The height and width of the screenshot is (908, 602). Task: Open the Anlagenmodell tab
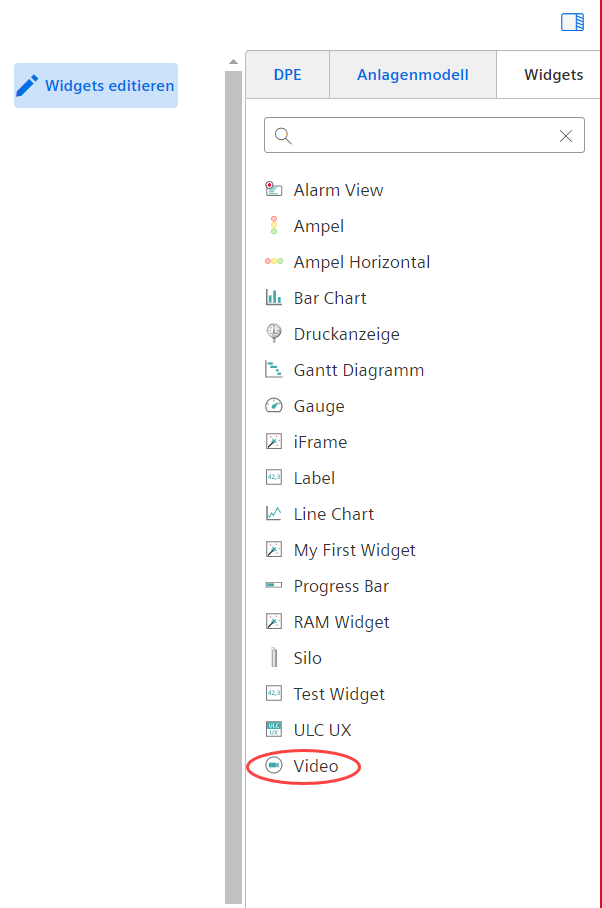412,75
